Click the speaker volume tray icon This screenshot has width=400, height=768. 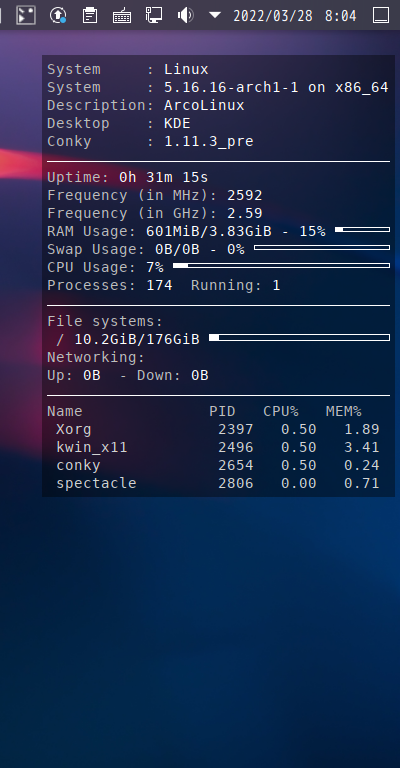pyautogui.click(x=185, y=15)
